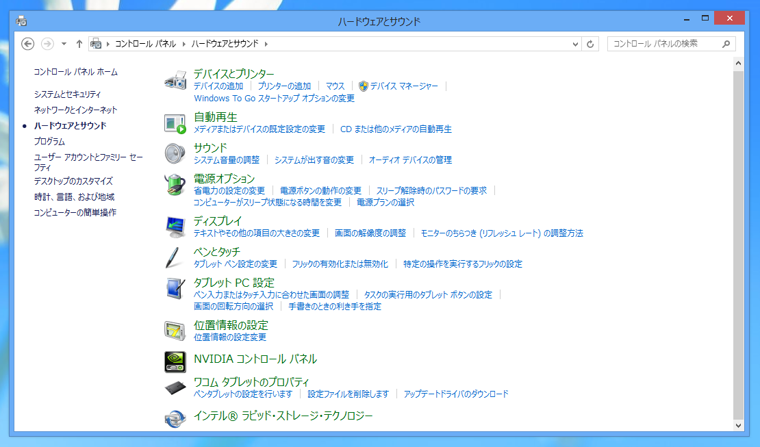Image resolution: width=760 pixels, height=447 pixels.
Task: Open 時計、言語、および地域 in the sidebar
Action: click(74, 197)
